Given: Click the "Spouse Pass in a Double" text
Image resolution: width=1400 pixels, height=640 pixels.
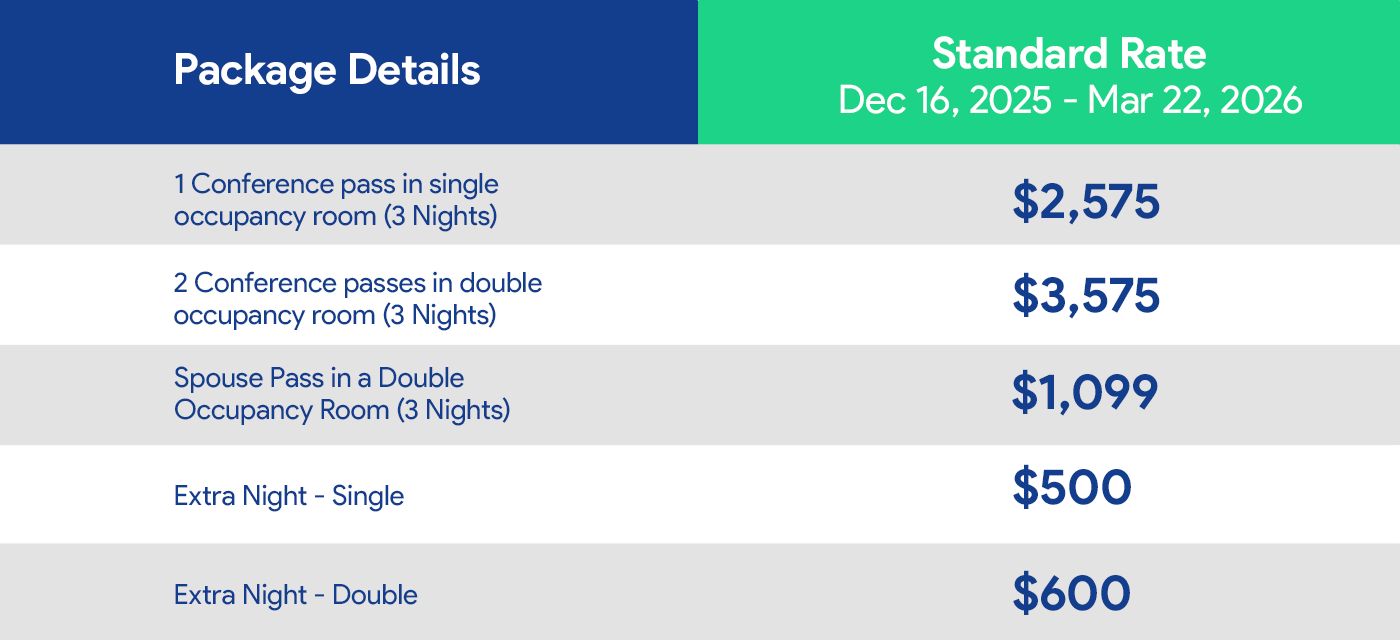Looking at the screenshot, I should (319, 378).
